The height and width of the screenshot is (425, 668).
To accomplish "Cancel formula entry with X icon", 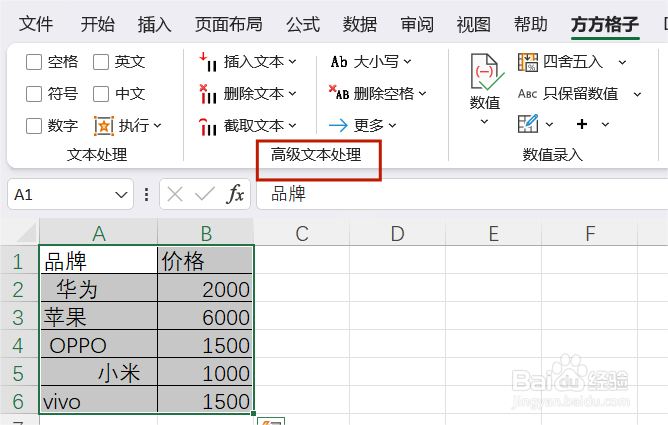I will coord(175,195).
